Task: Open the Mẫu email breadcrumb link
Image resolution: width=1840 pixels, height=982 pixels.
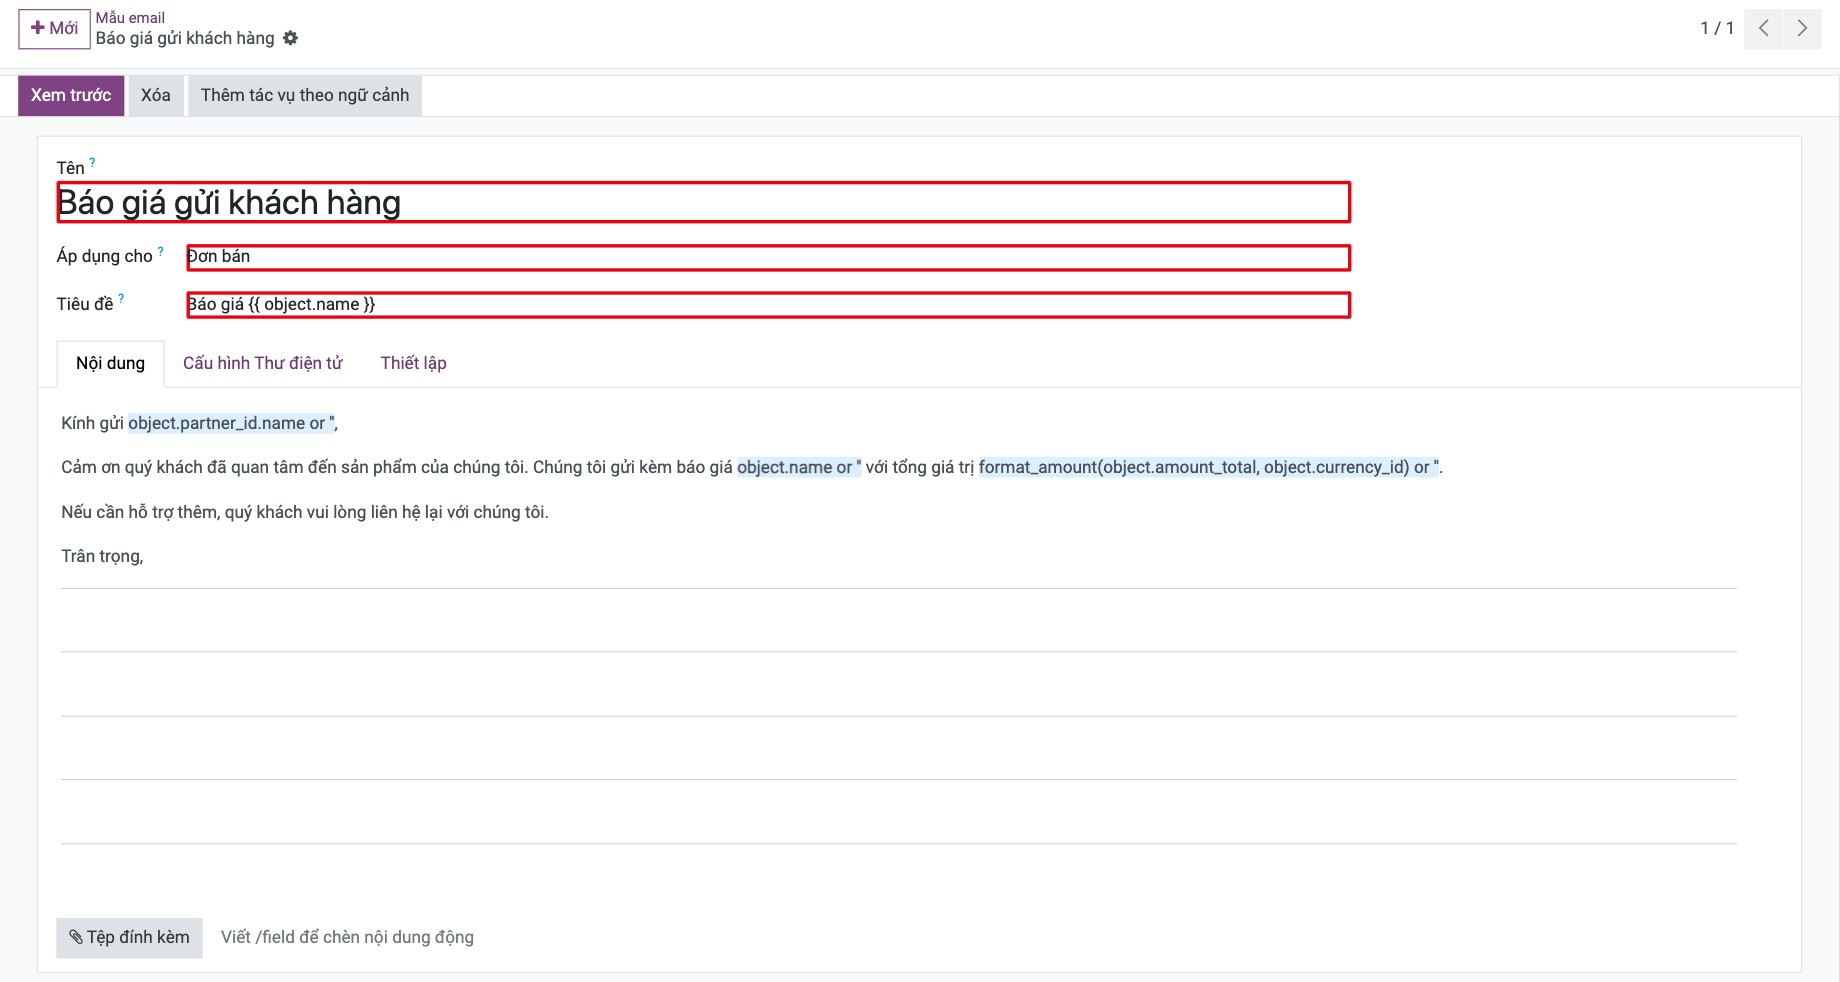Action: coord(130,17)
